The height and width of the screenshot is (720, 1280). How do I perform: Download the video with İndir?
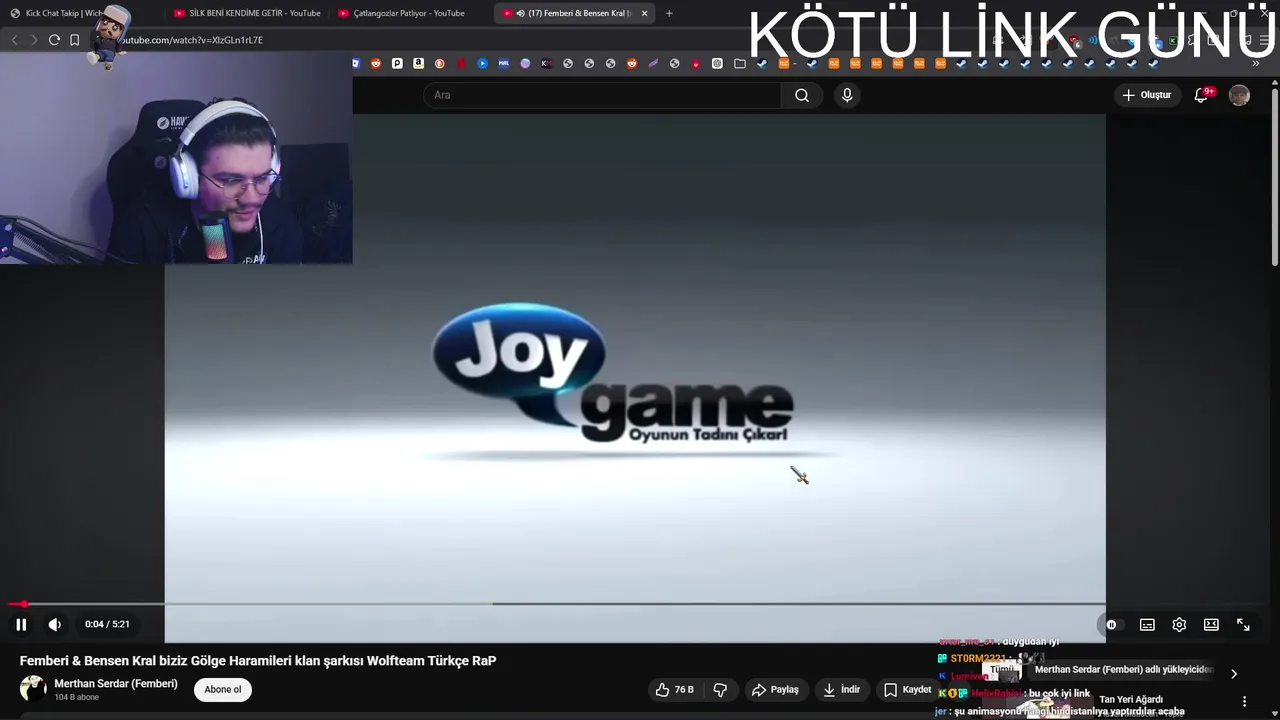coord(842,690)
